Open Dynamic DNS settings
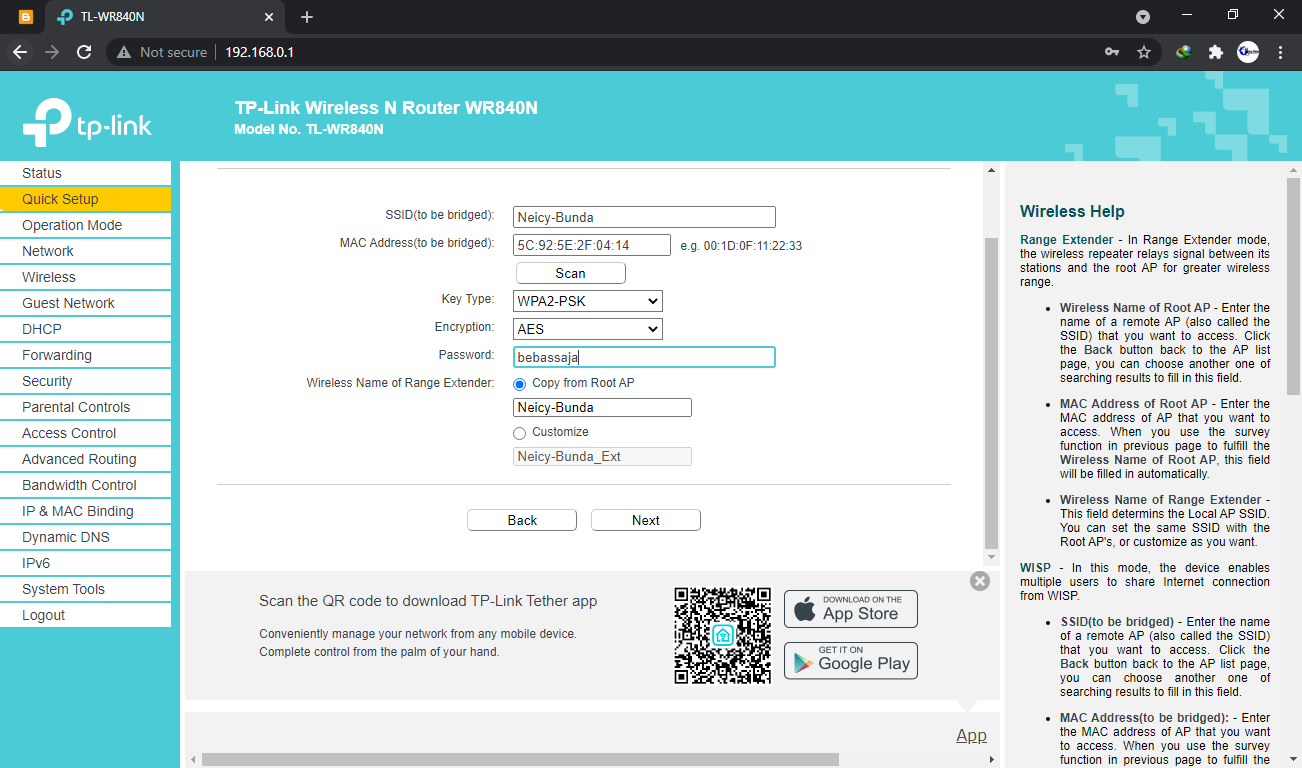The width and height of the screenshot is (1302, 768). (85, 537)
